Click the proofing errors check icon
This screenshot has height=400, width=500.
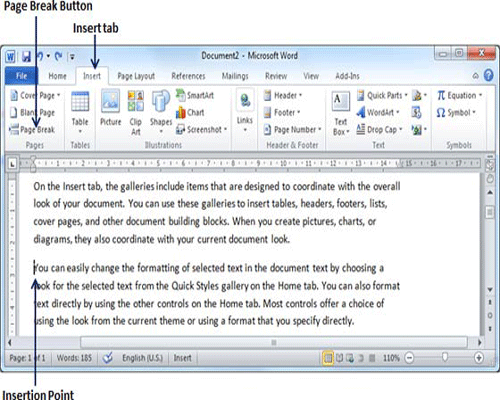click(108, 358)
